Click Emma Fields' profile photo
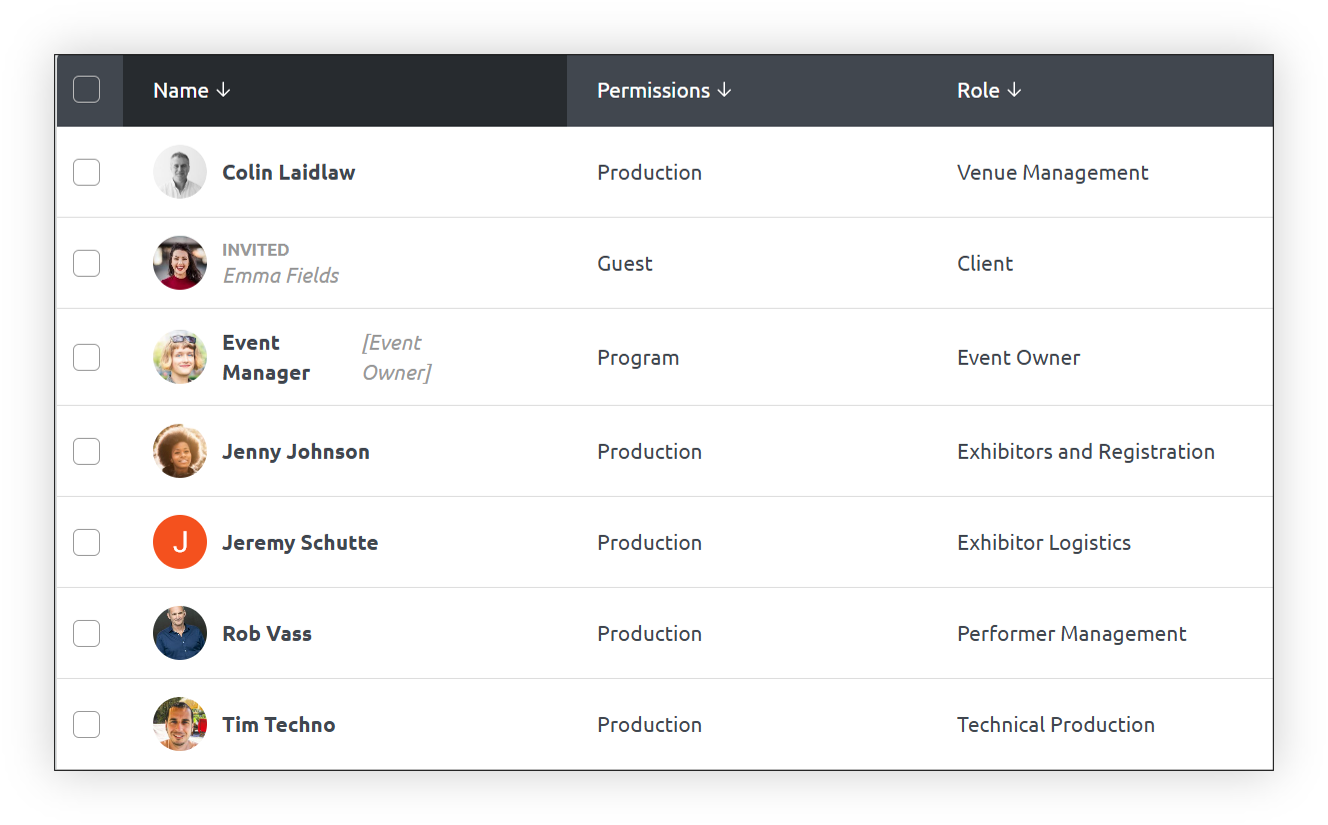1328x825 pixels. (x=180, y=263)
